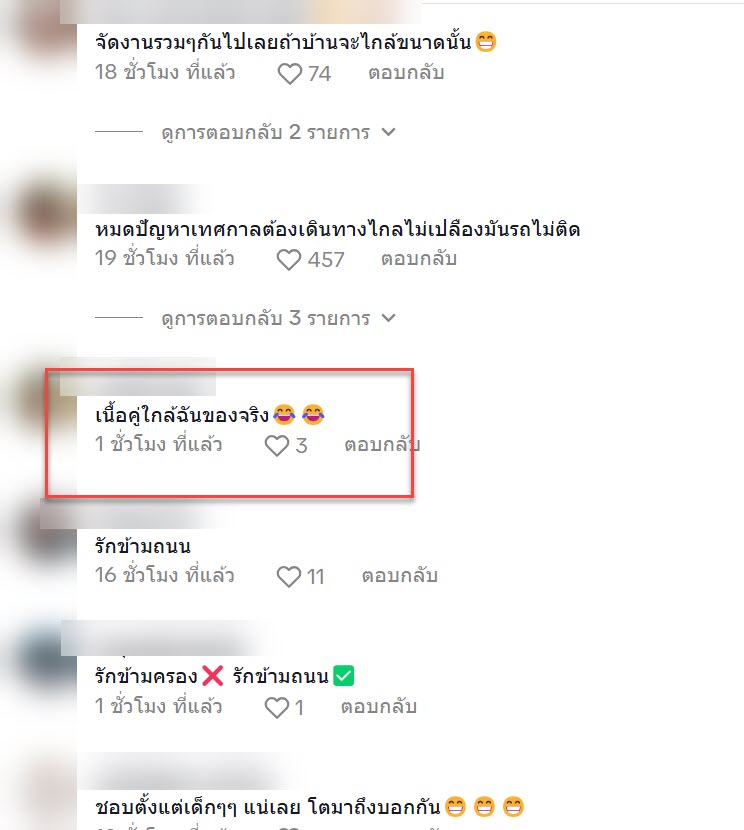Click chevron next to 3 รายการ
Screen dimensions: 744x830
(x=388, y=318)
